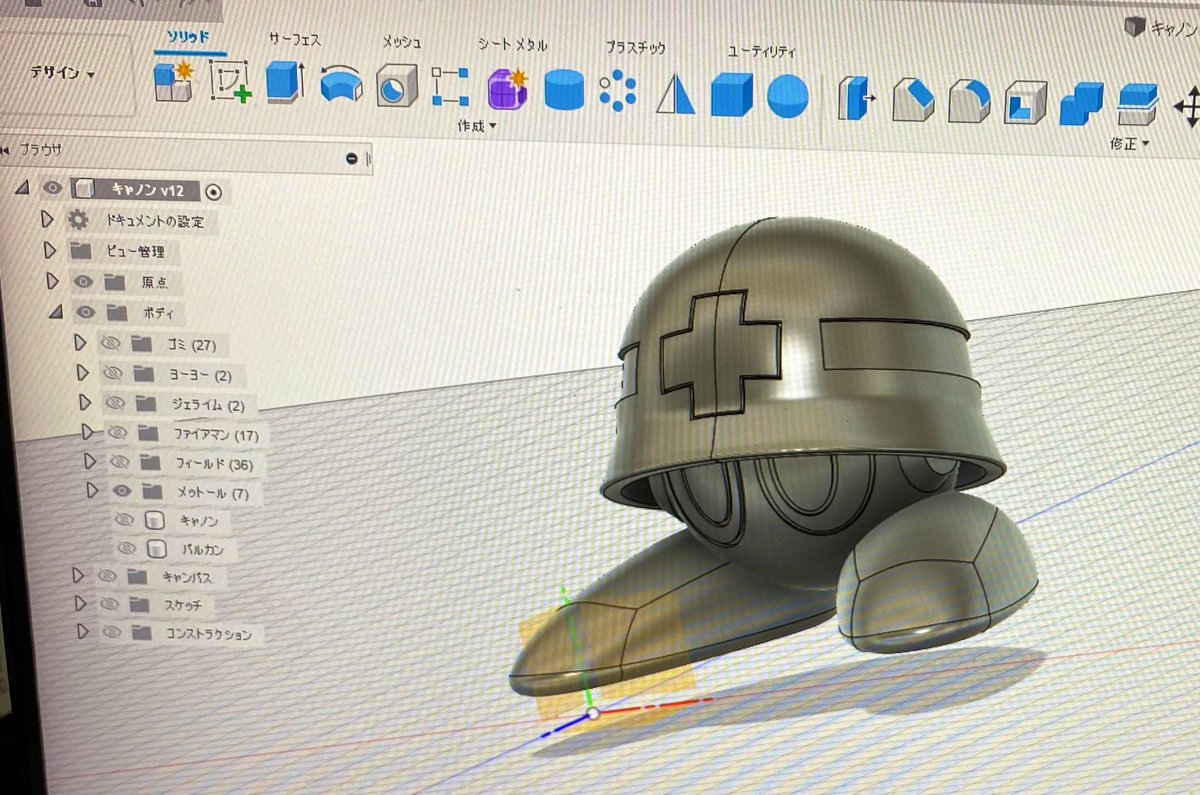1200x795 pixels.
Task: Click the Combine tool icon
Action: (1081, 104)
